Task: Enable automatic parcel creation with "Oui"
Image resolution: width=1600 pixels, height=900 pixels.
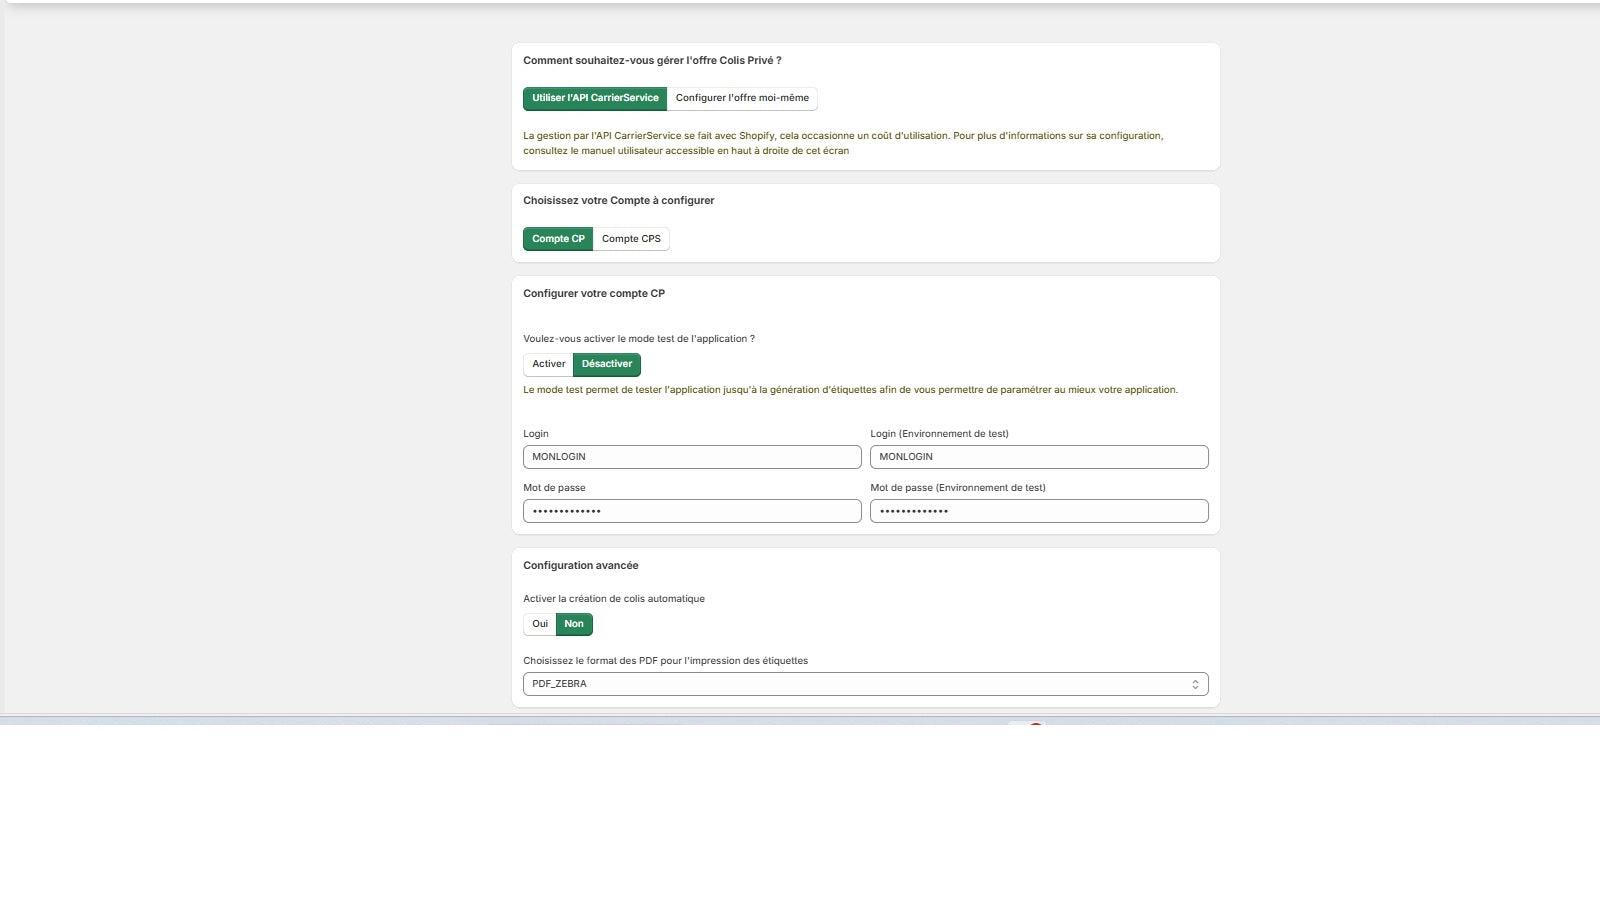Action: click(538, 624)
